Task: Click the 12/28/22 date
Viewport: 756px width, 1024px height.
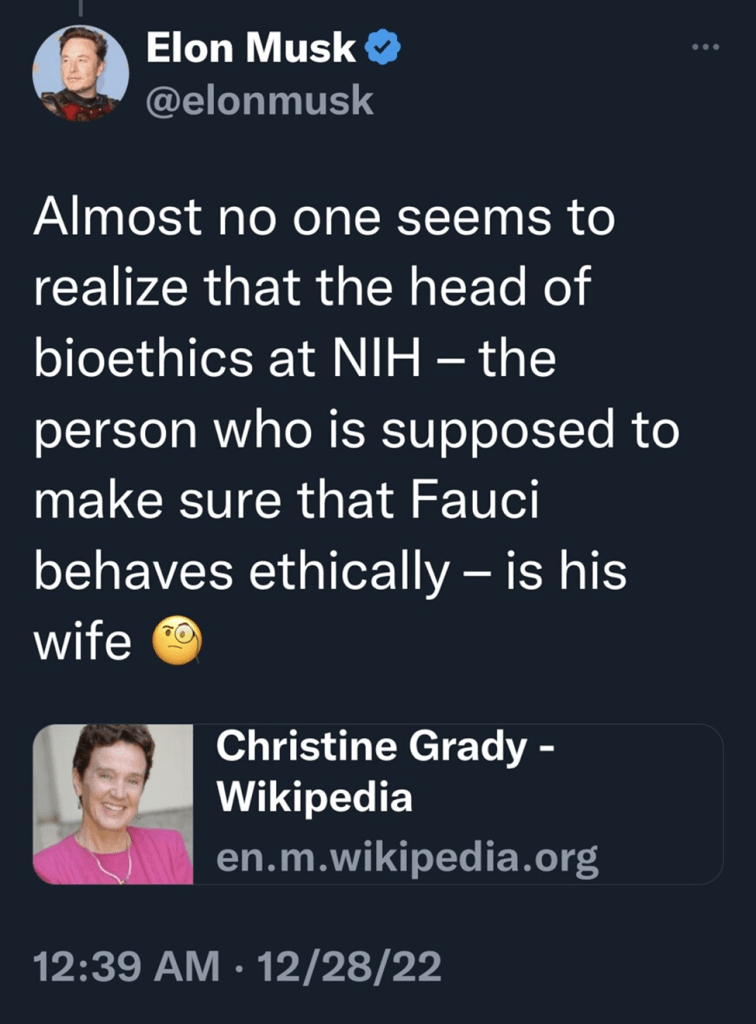Action: 348,969
